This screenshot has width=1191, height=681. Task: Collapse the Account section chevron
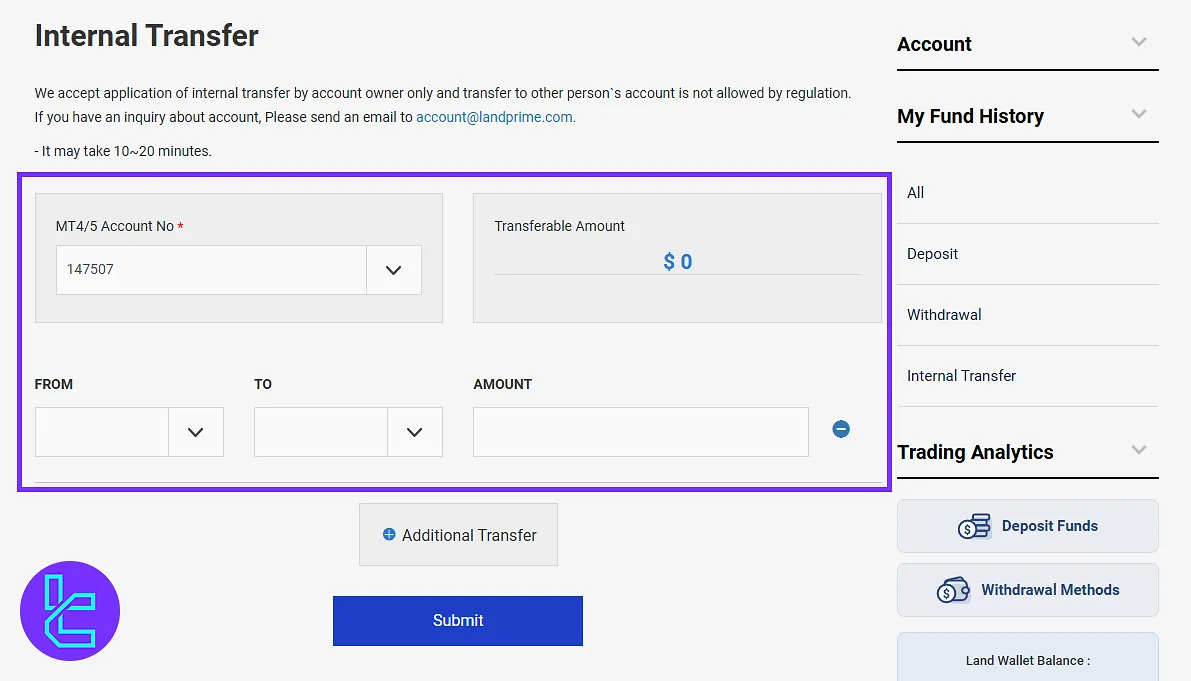tap(1138, 42)
